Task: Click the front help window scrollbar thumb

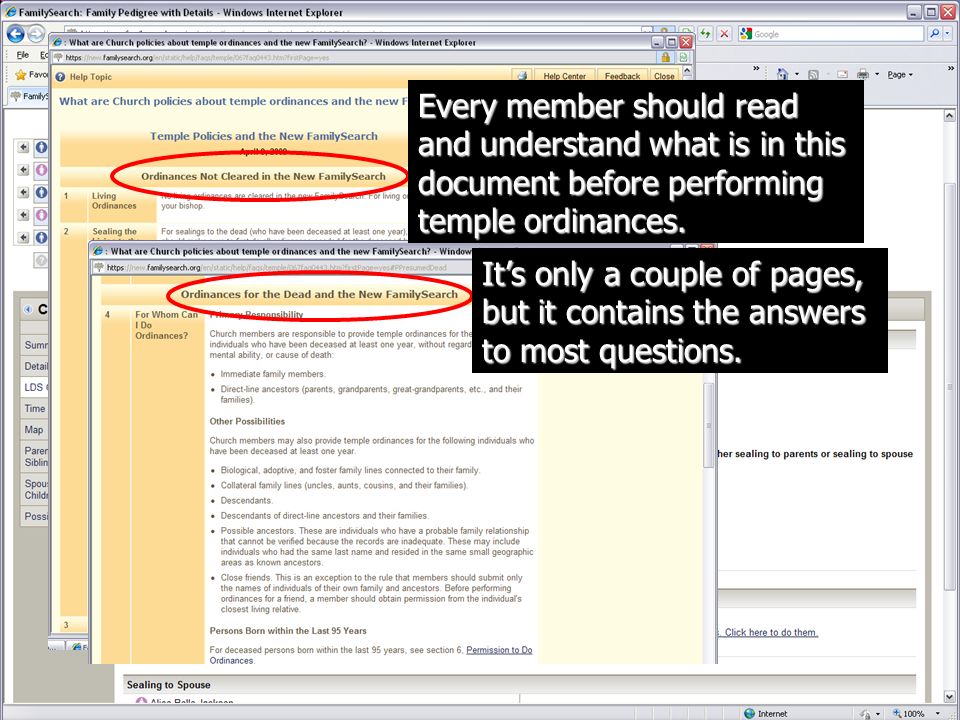Action: 709,425
